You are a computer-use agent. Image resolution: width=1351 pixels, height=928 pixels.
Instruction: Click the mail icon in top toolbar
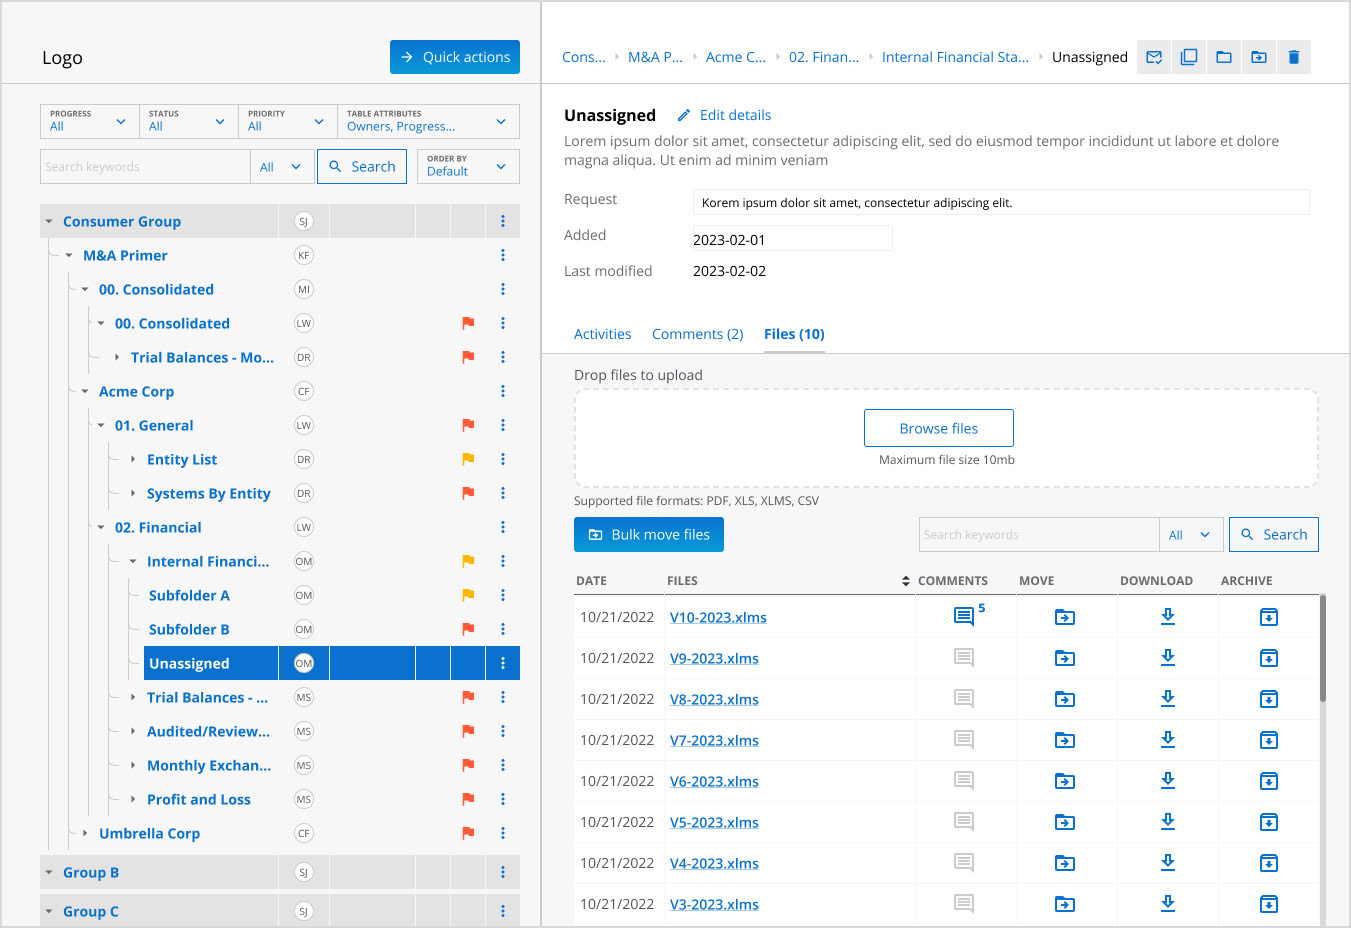tap(1154, 57)
